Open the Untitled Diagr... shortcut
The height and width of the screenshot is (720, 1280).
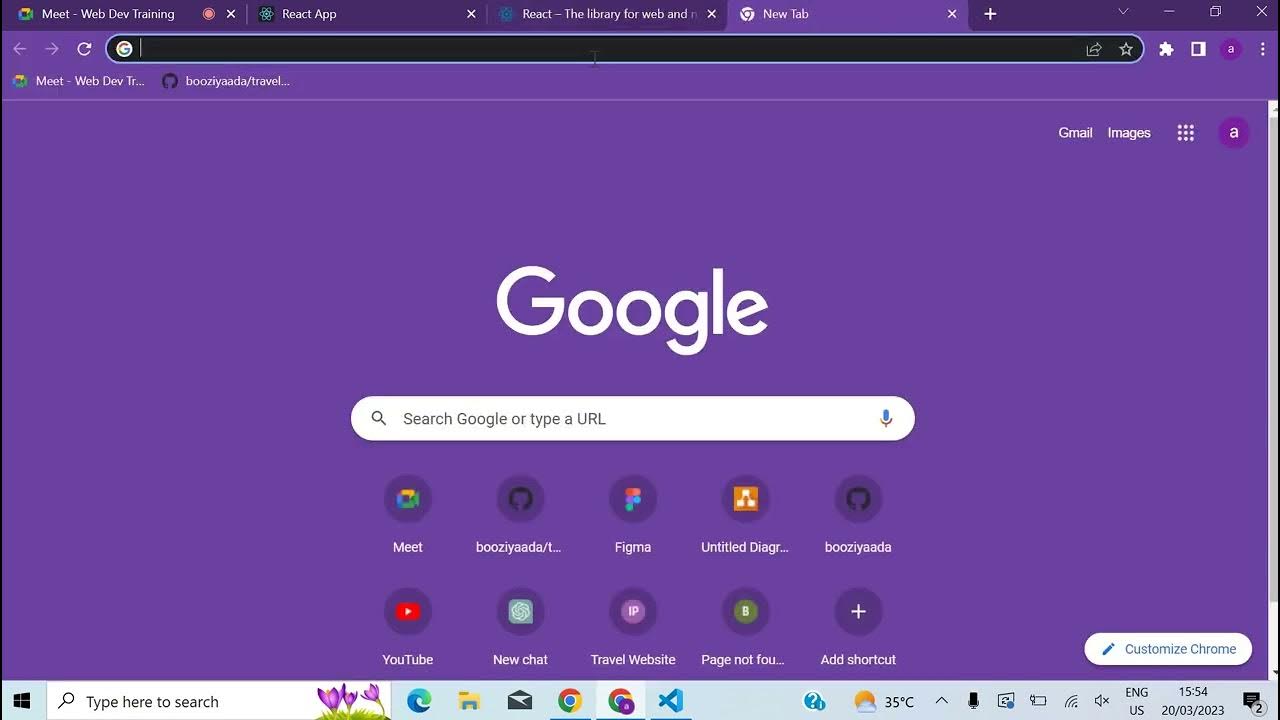[x=745, y=515]
